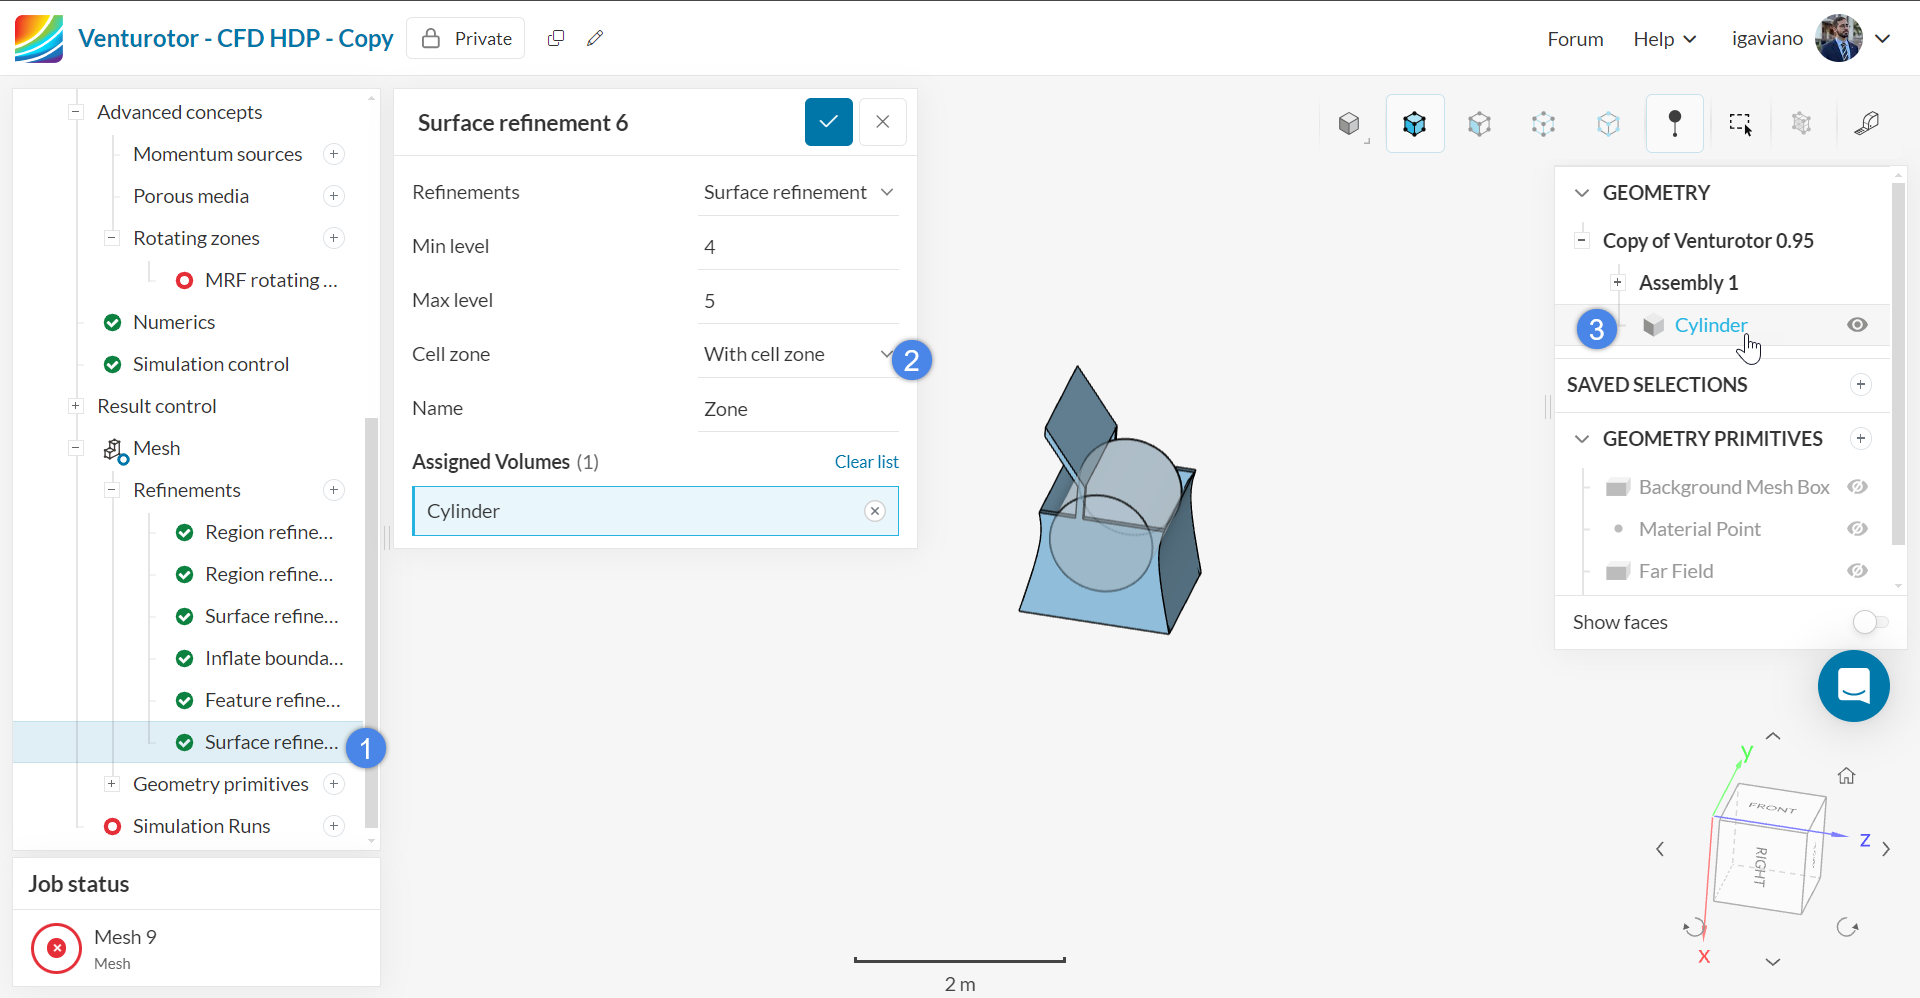Rotate view left with the left chevron by the orientation cube
The height and width of the screenshot is (998, 1920).
(1660, 849)
